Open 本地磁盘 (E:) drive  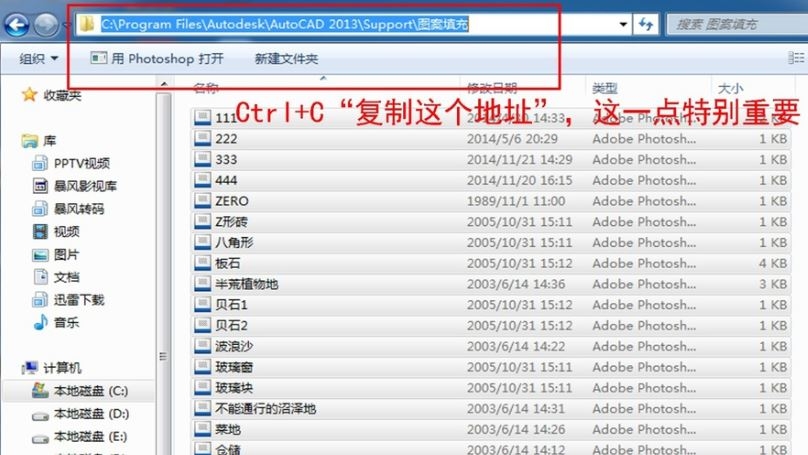pyautogui.click(x=80, y=436)
